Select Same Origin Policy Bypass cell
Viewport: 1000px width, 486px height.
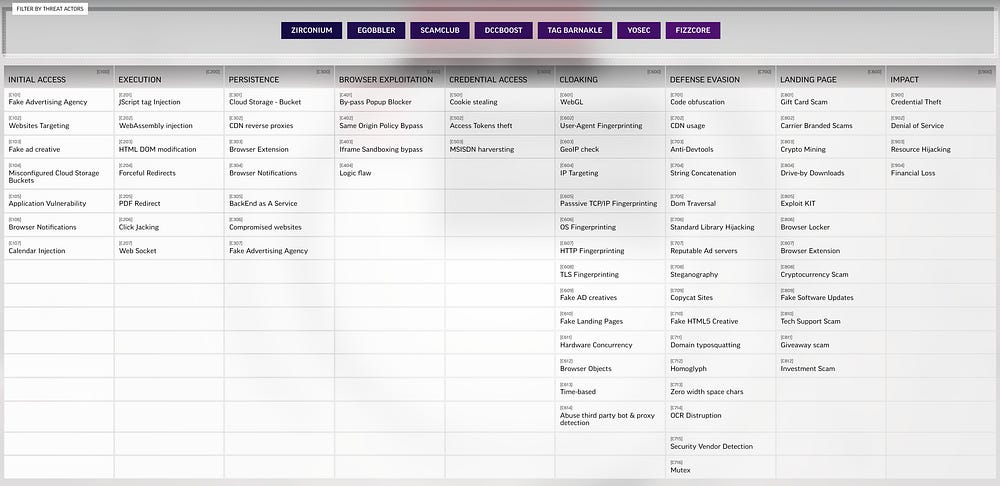click(390, 123)
